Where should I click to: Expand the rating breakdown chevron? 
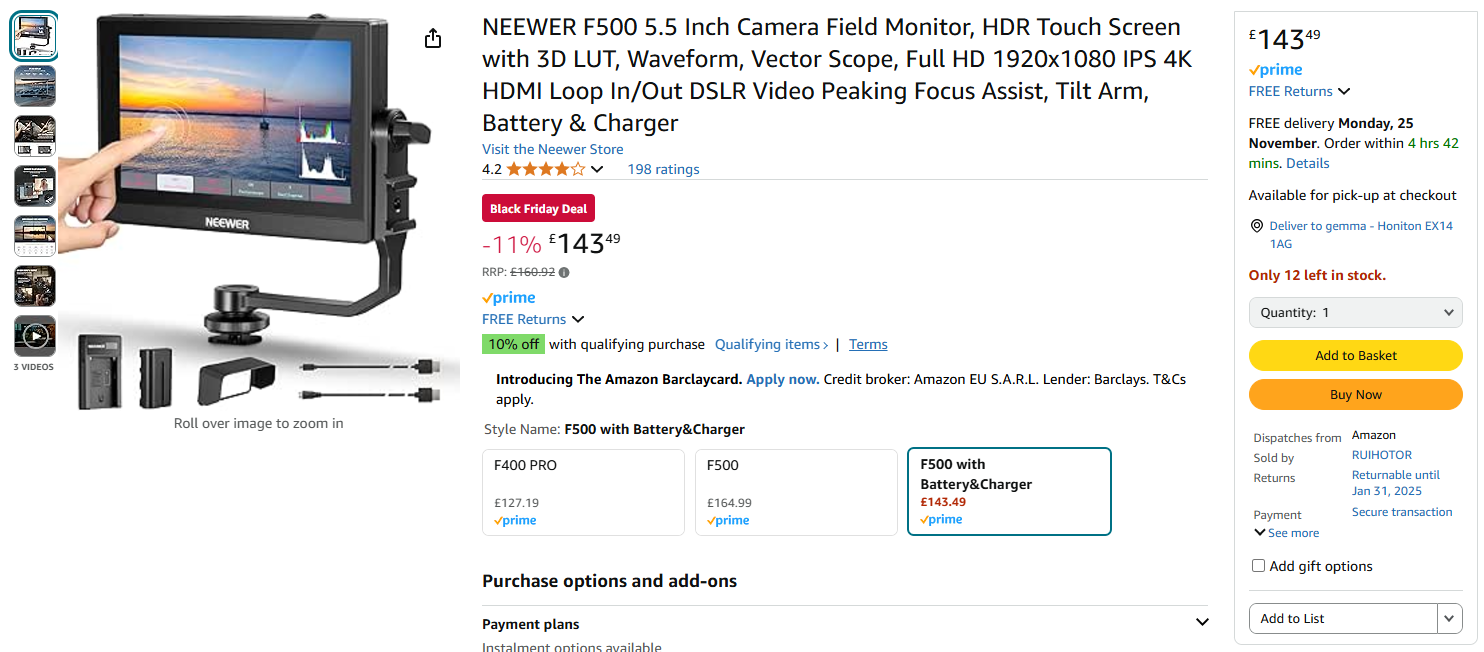[598, 169]
